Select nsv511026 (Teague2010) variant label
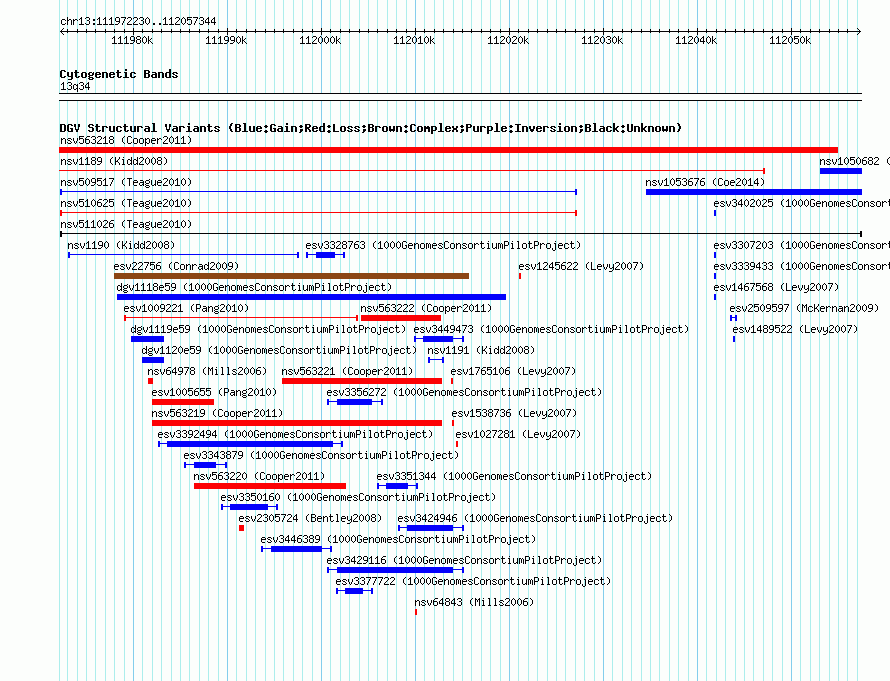This screenshot has width=890, height=681. [x=126, y=224]
